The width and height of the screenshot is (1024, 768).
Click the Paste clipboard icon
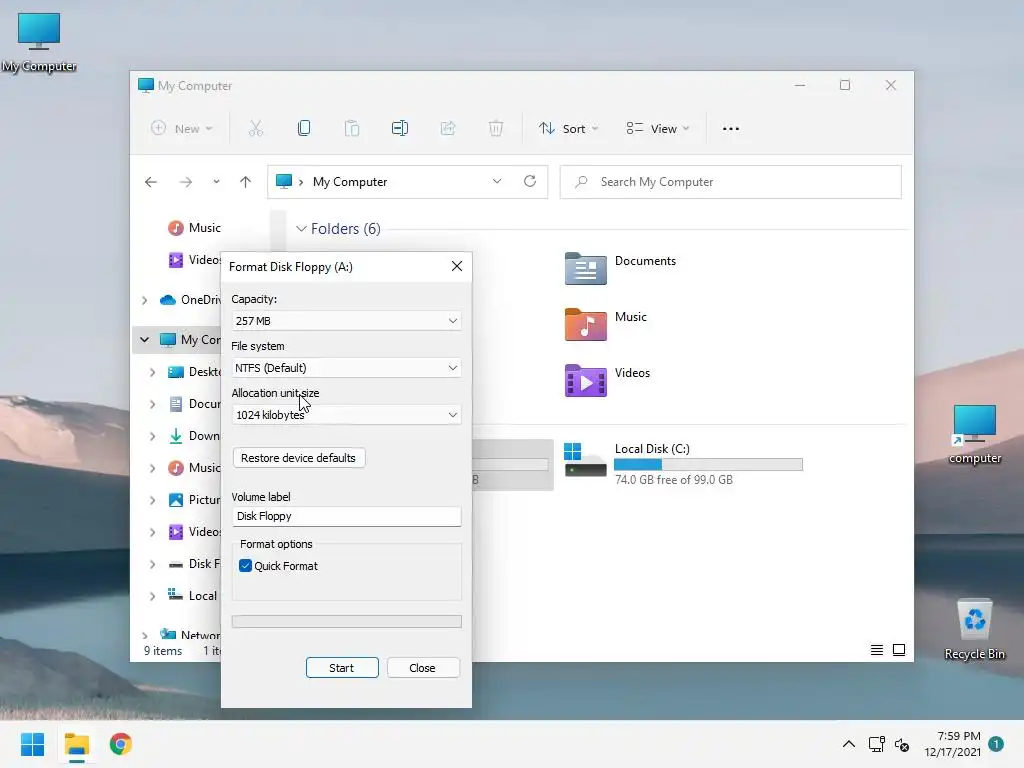coord(352,129)
